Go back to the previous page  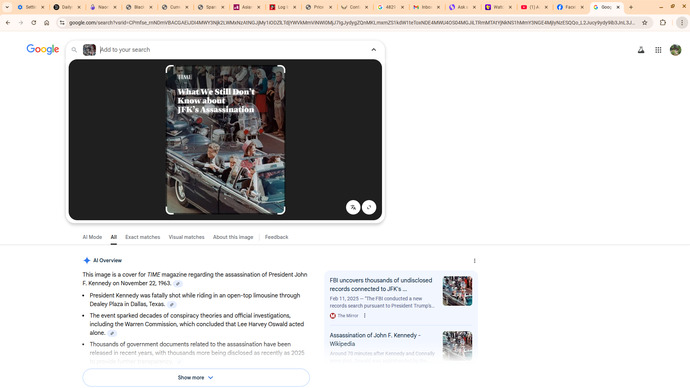[x=8, y=22]
